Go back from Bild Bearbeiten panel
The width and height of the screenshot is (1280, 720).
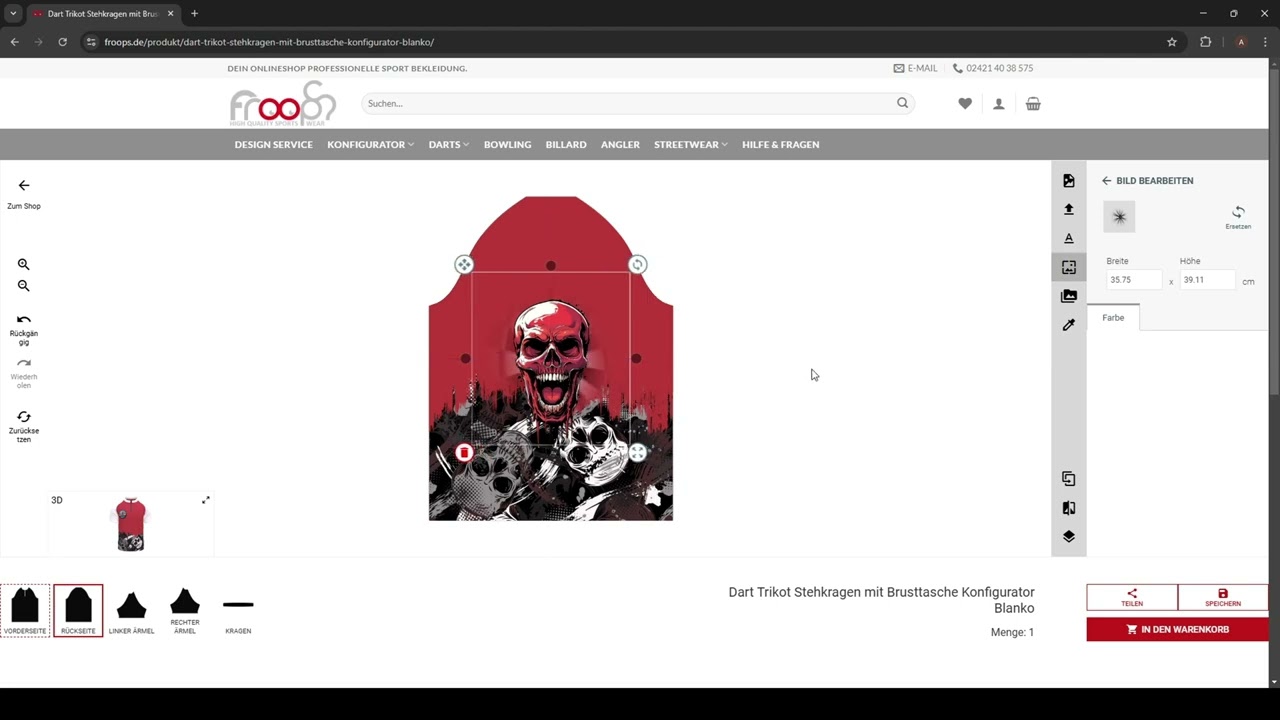point(1106,181)
